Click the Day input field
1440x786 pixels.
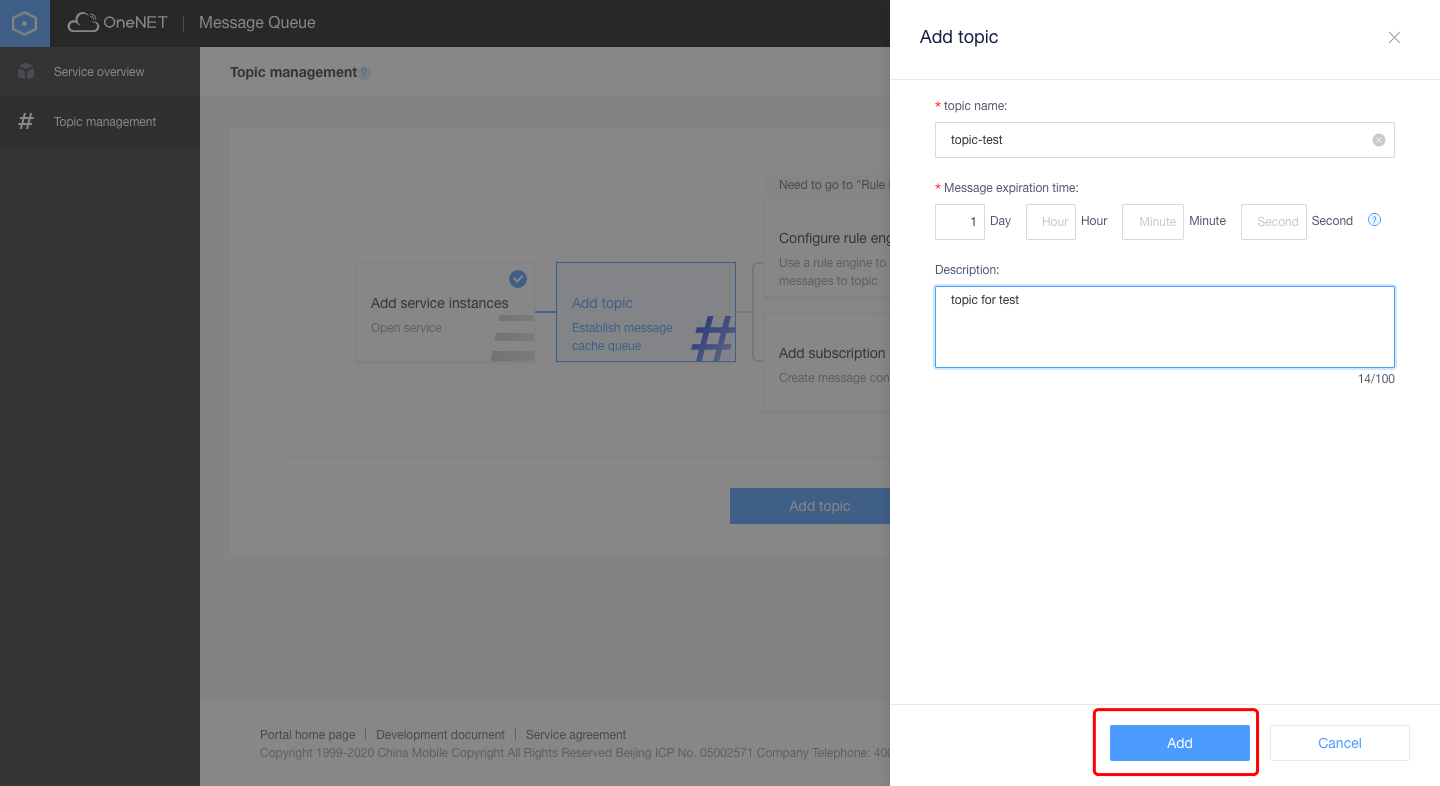tap(960, 222)
